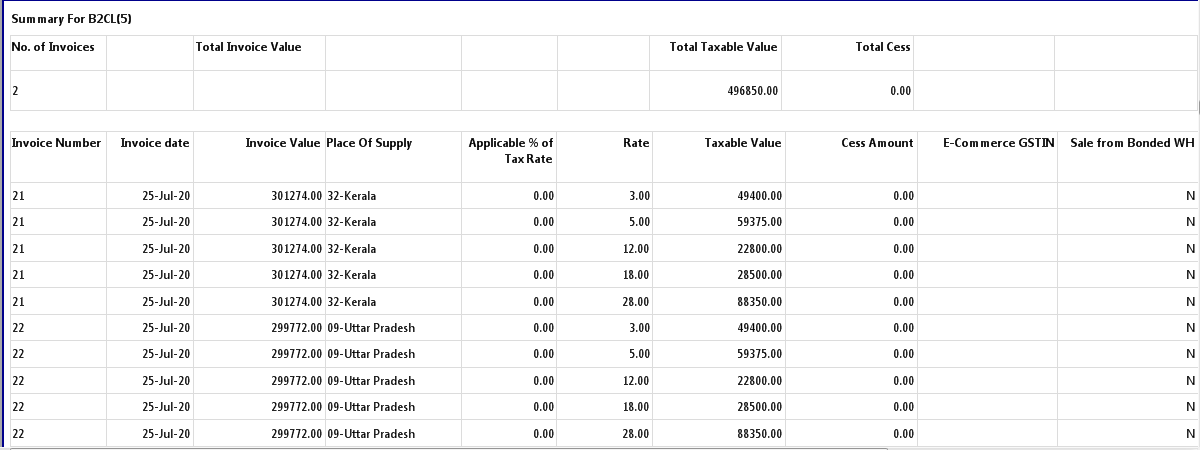Click the "Rate" column header
This screenshot has height=450, width=1200.
(x=635, y=143)
